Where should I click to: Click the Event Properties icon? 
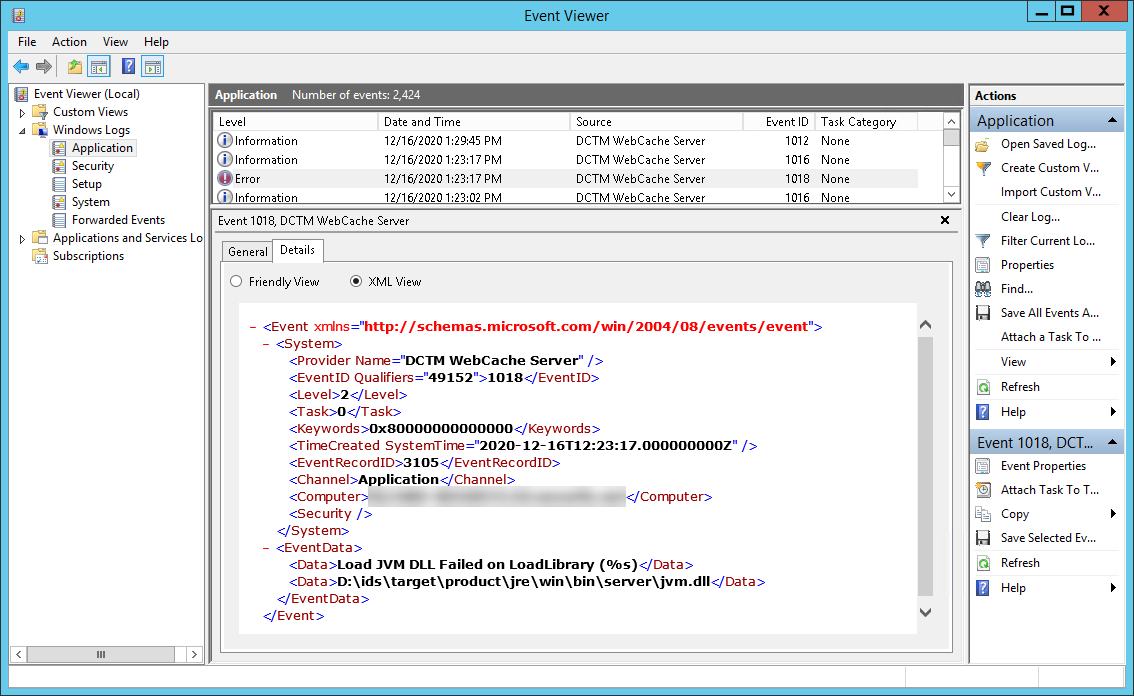click(x=983, y=466)
